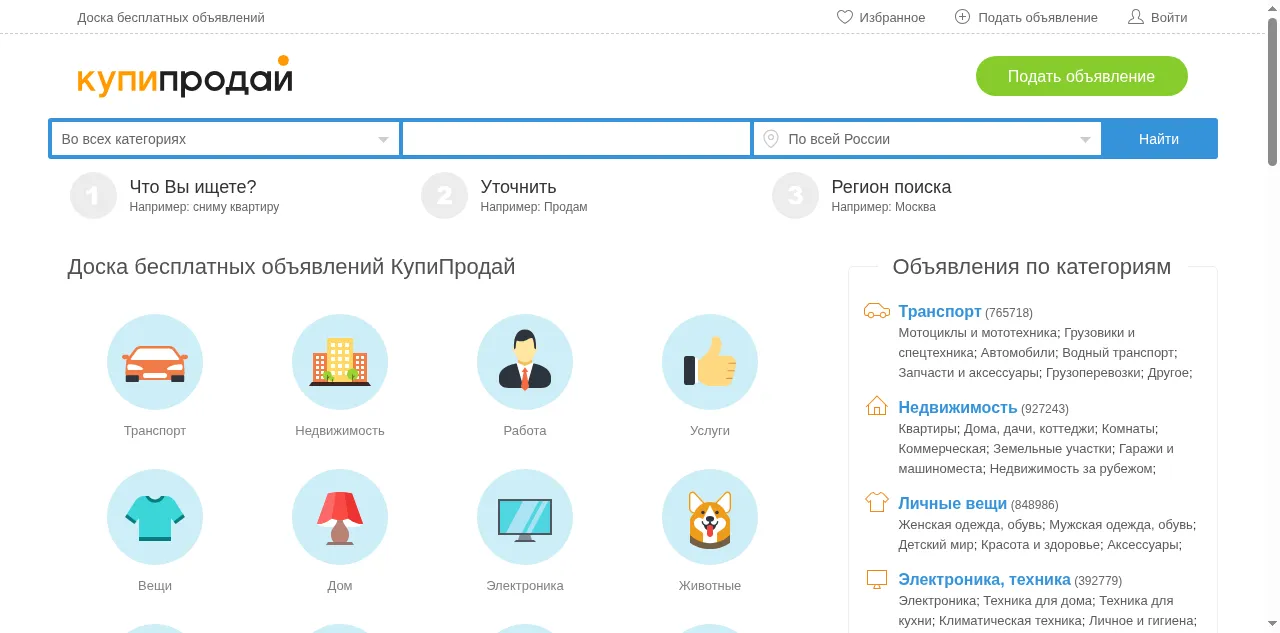Select Земельные участки subcategory
This screenshot has width=1280, height=633.
point(1052,448)
